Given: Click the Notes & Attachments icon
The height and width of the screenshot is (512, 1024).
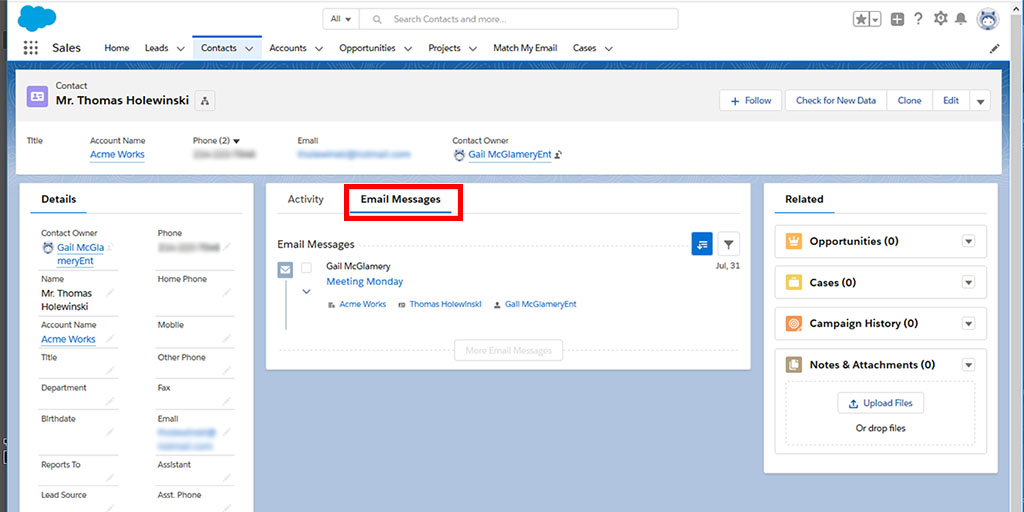Looking at the screenshot, I should tap(793, 365).
